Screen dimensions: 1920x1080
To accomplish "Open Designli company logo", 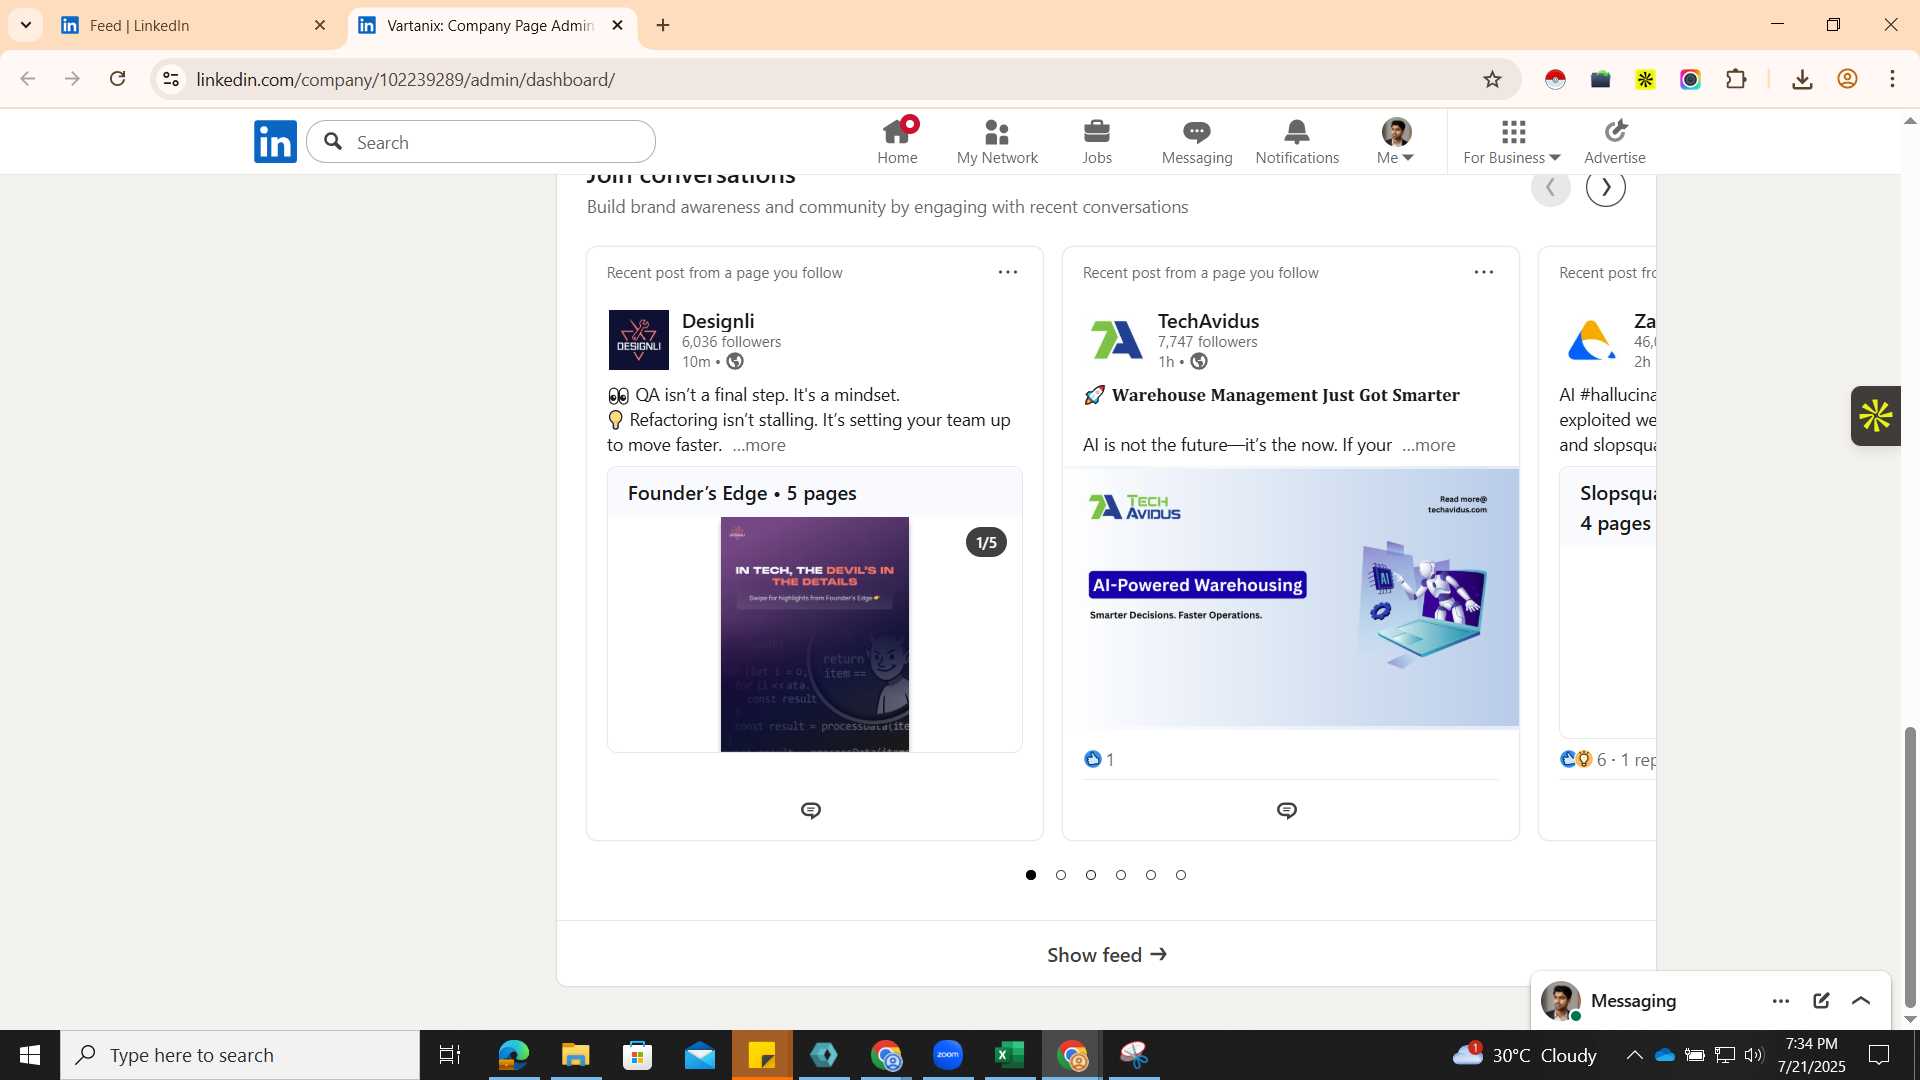I will (639, 340).
